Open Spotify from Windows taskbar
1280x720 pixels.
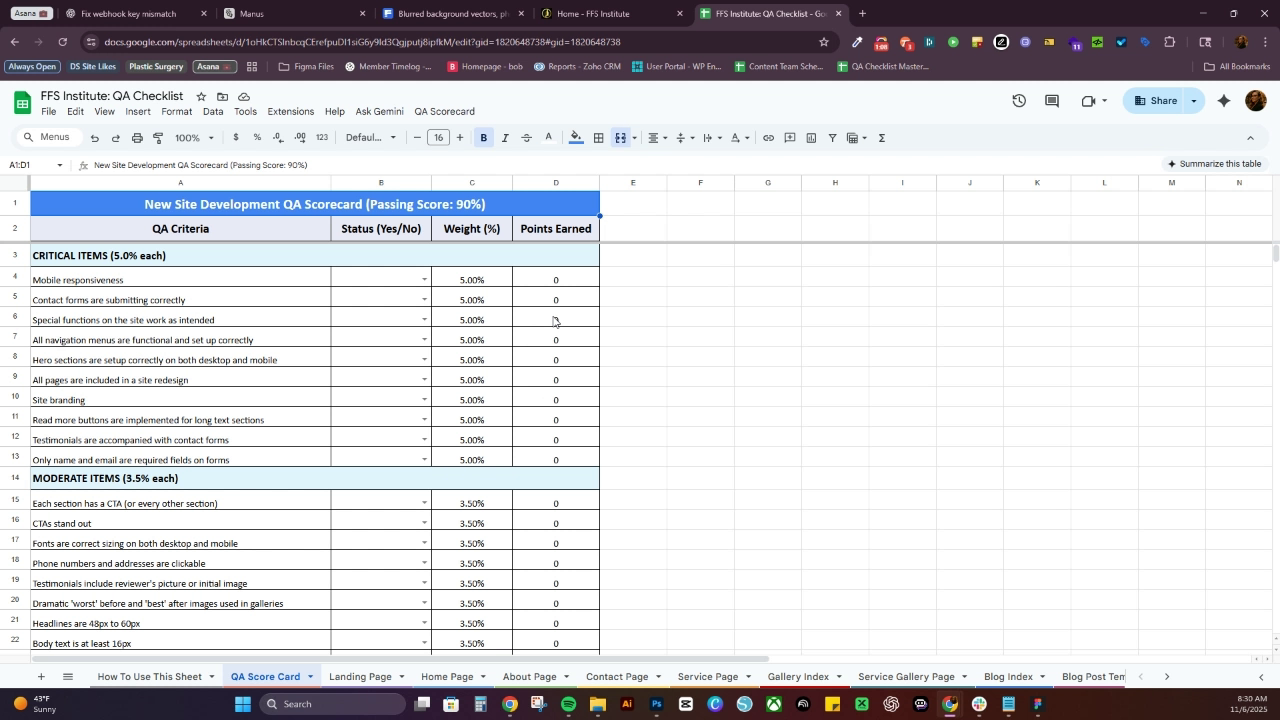[x=568, y=704]
